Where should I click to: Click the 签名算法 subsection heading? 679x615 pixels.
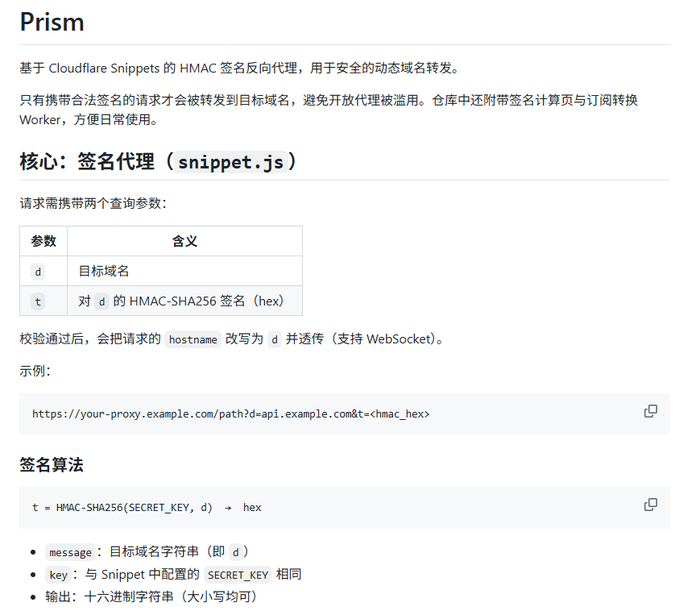[51, 465]
